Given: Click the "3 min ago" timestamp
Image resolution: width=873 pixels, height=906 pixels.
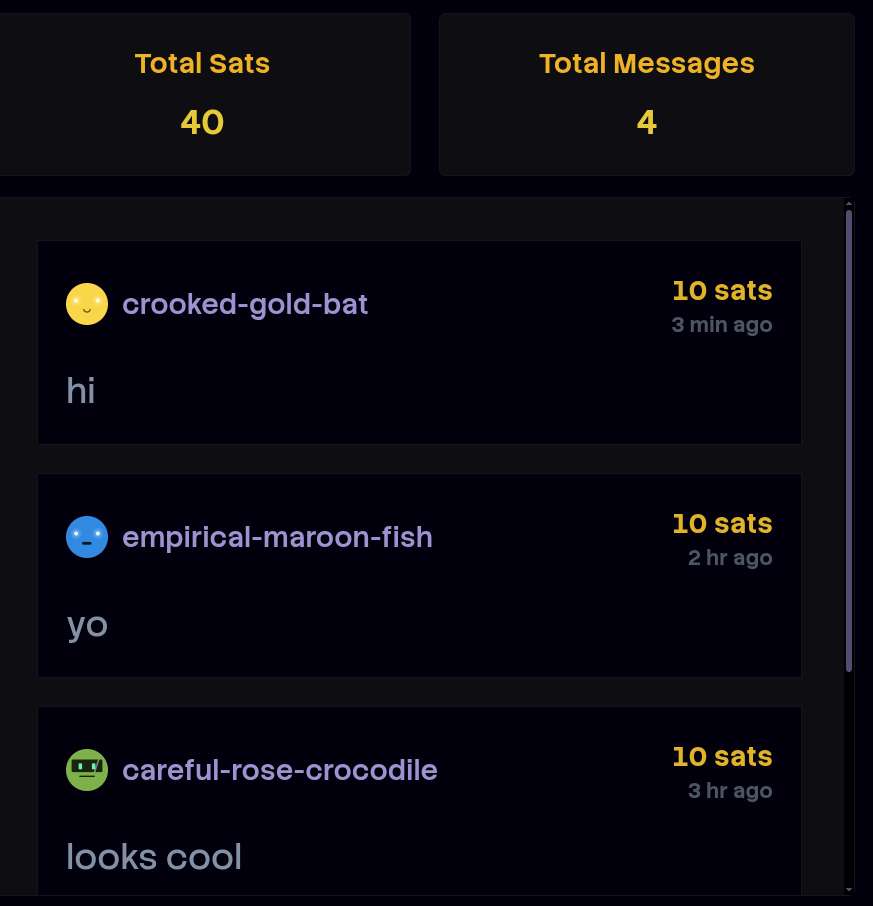Looking at the screenshot, I should click(721, 325).
